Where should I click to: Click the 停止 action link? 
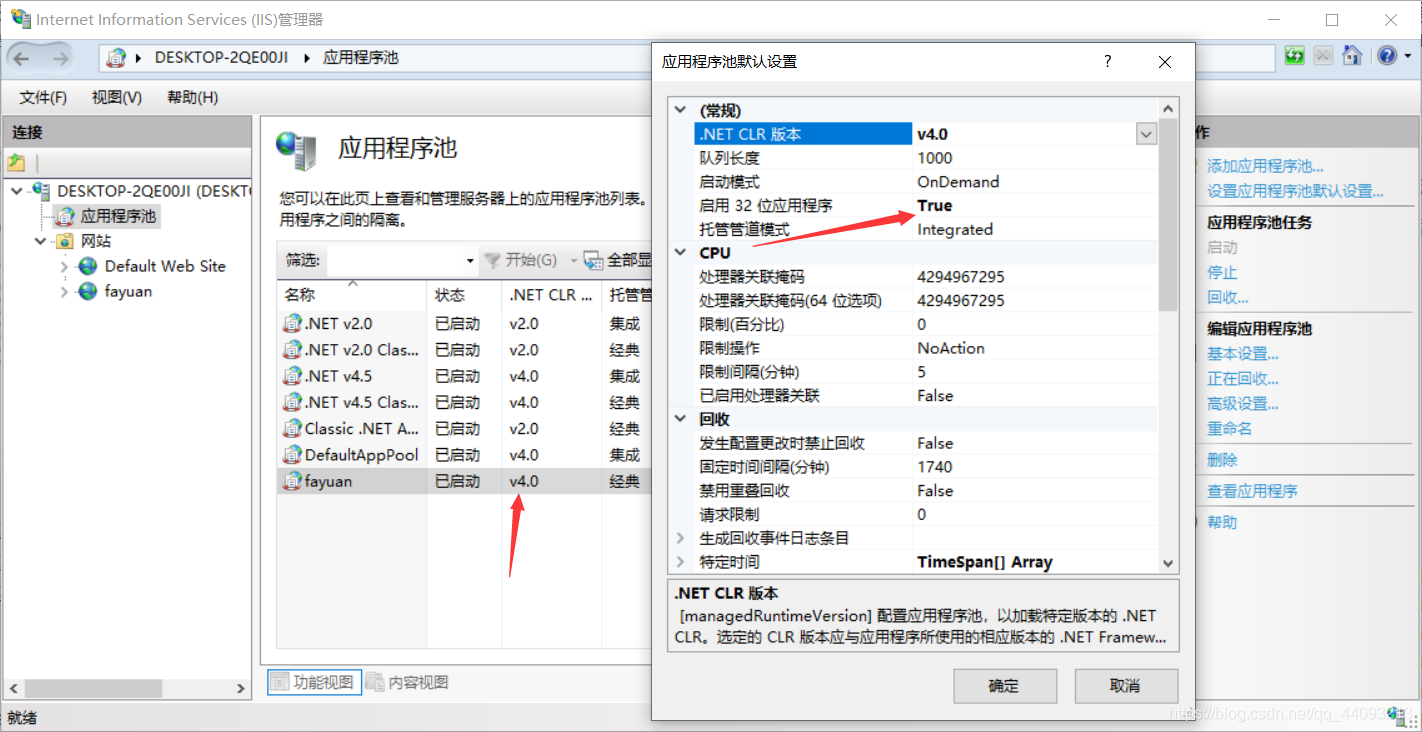coord(1222,272)
